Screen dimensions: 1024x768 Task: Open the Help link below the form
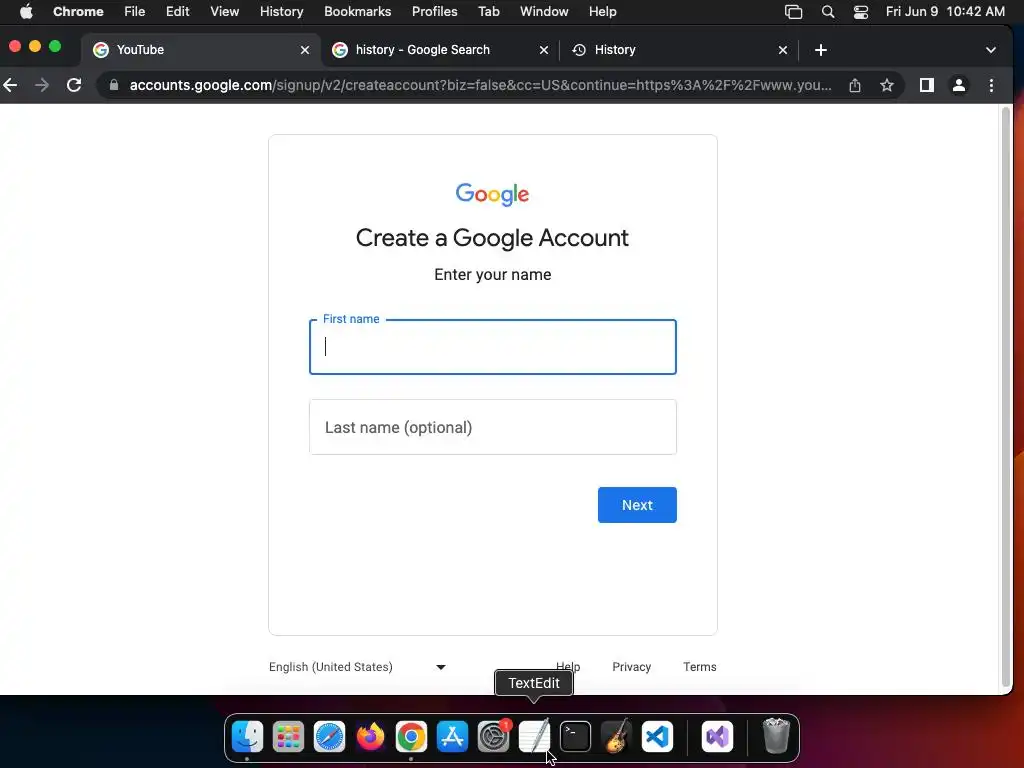click(568, 667)
